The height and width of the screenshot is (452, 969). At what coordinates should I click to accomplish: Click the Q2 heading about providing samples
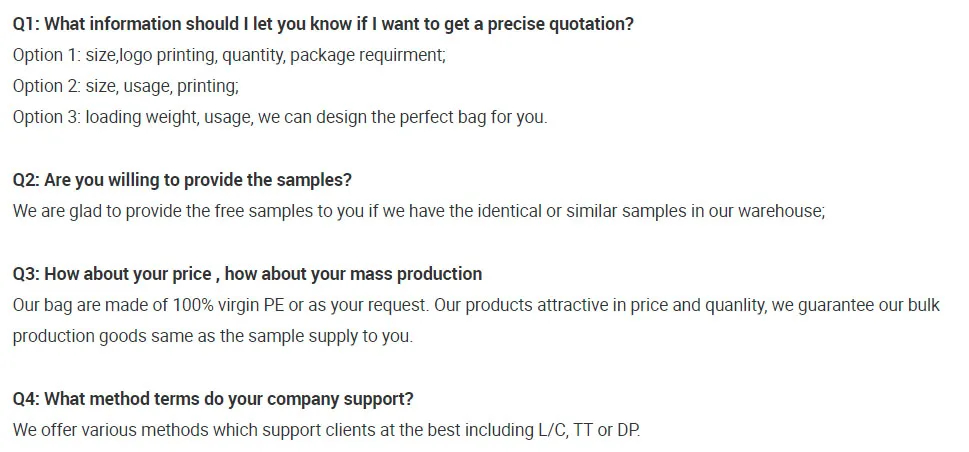click(x=182, y=180)
